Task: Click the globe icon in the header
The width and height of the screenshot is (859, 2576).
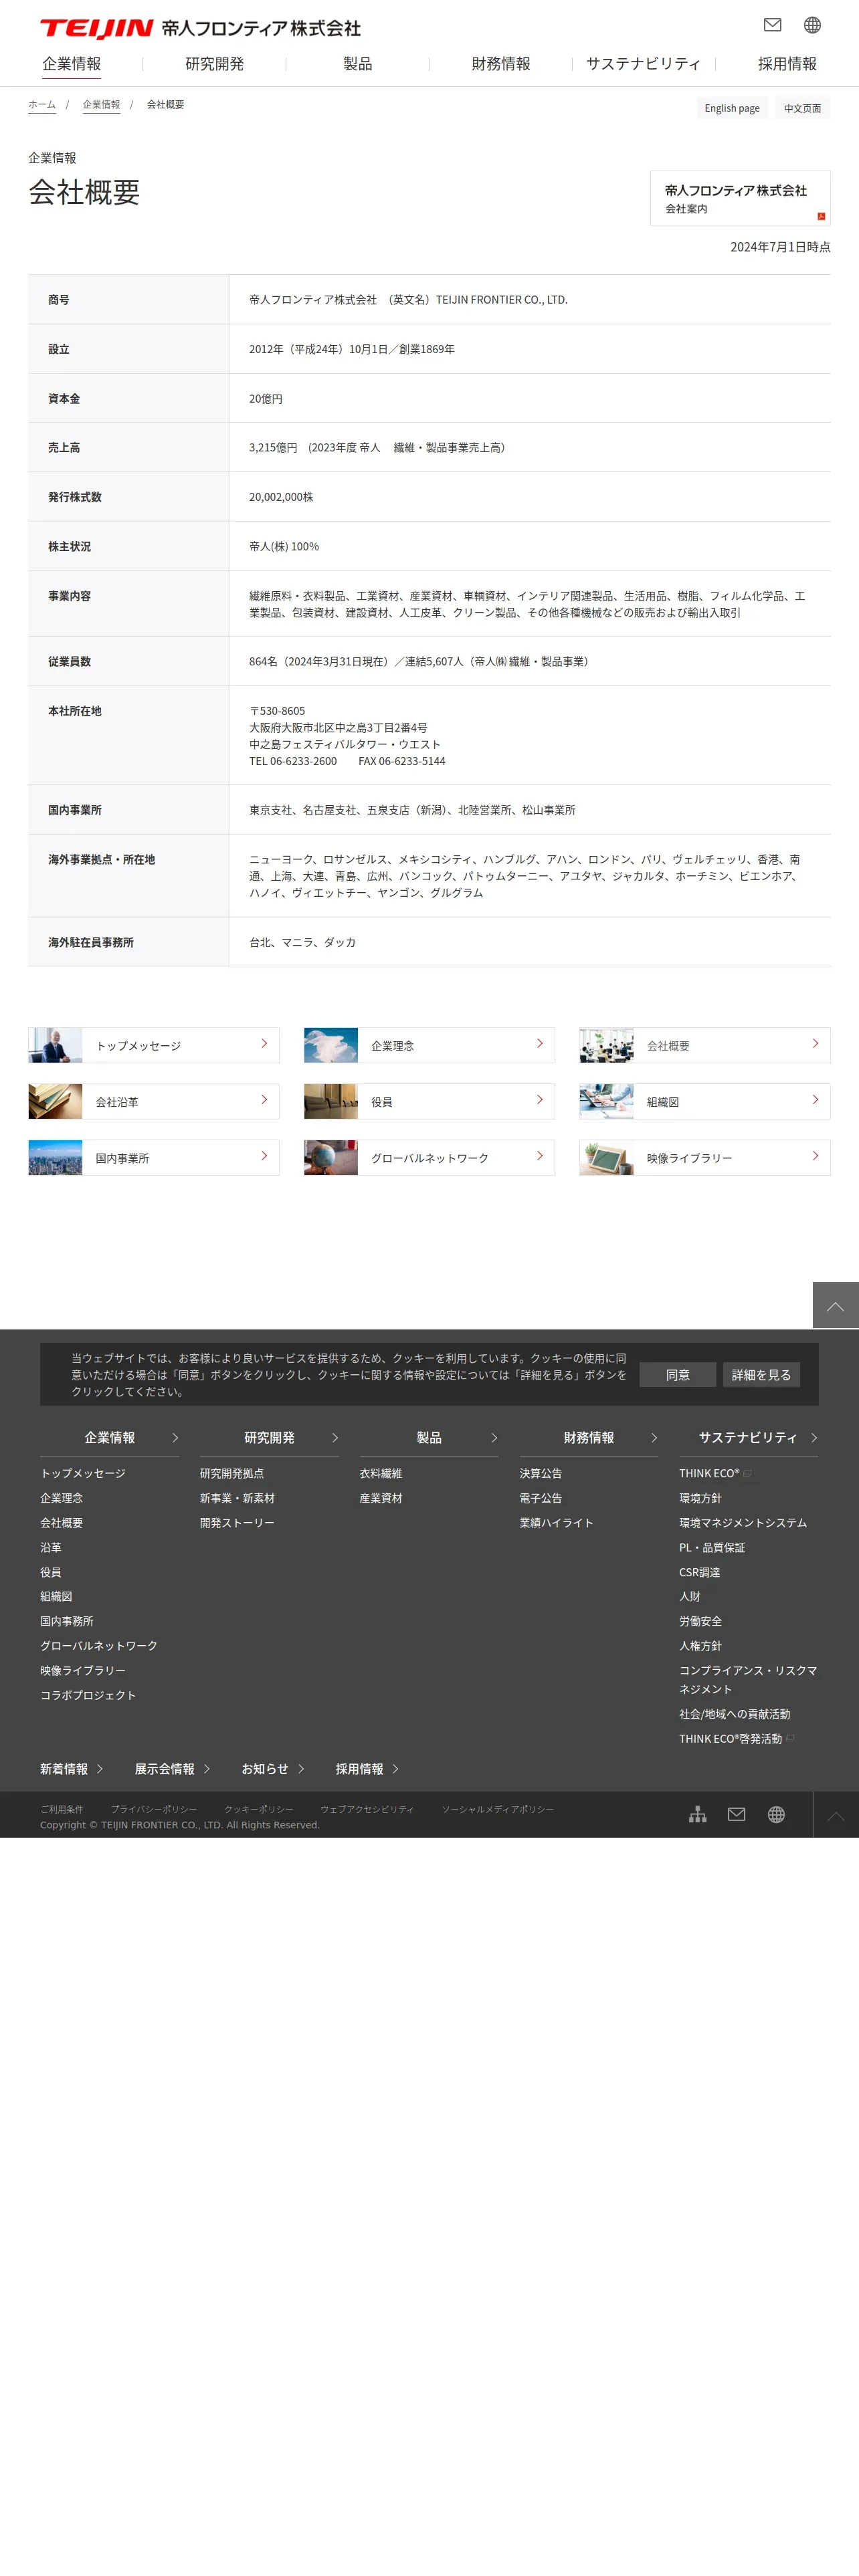Action: click(812, 25)
